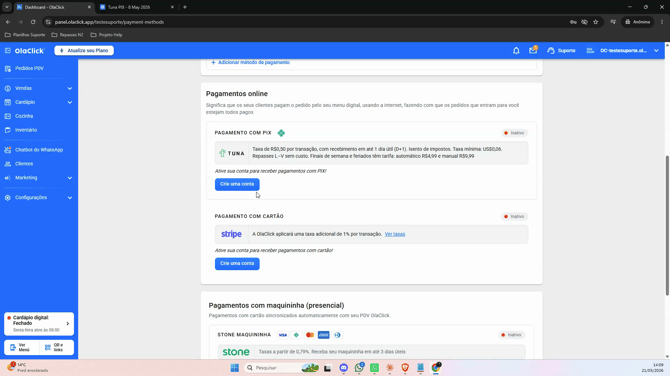This screenshot has height=376, width=670.
Task: Open WhatsApp from the Windows taskbar
Action: point(359,367)
